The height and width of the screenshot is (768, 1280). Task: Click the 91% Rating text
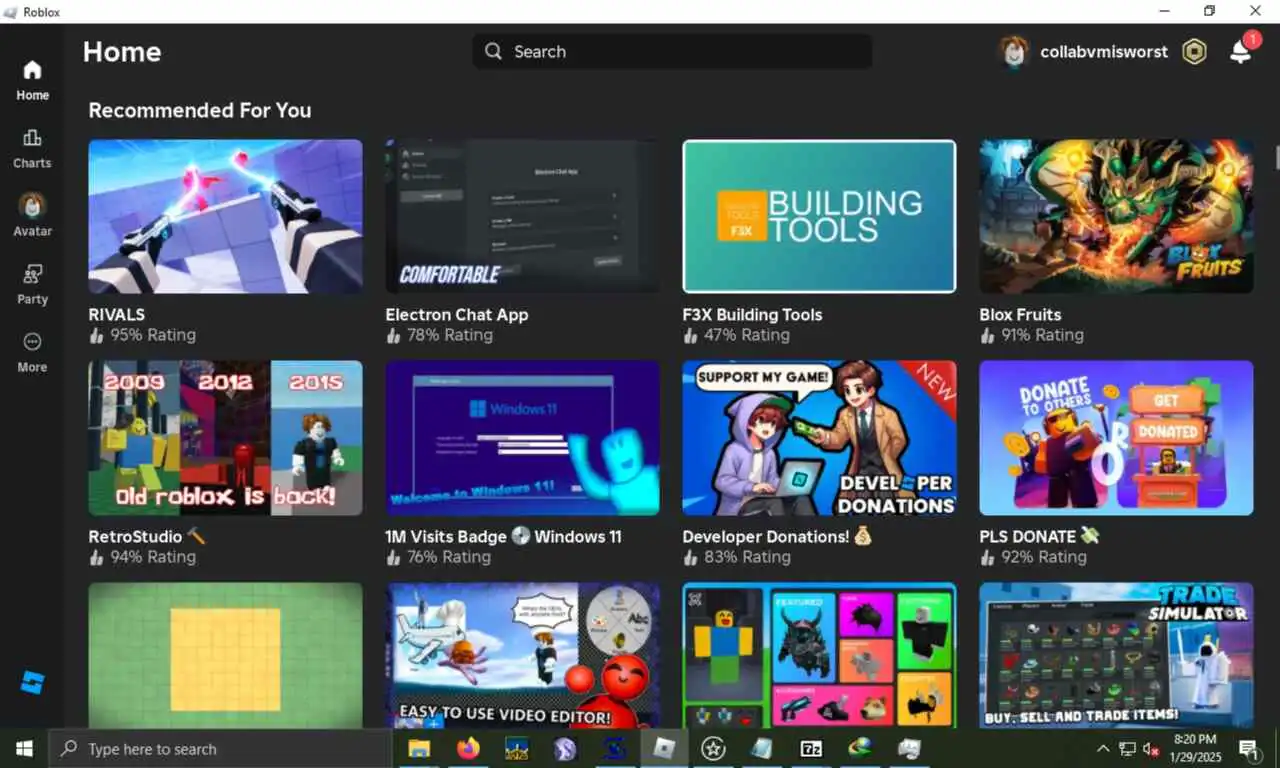pos(1044,335)
